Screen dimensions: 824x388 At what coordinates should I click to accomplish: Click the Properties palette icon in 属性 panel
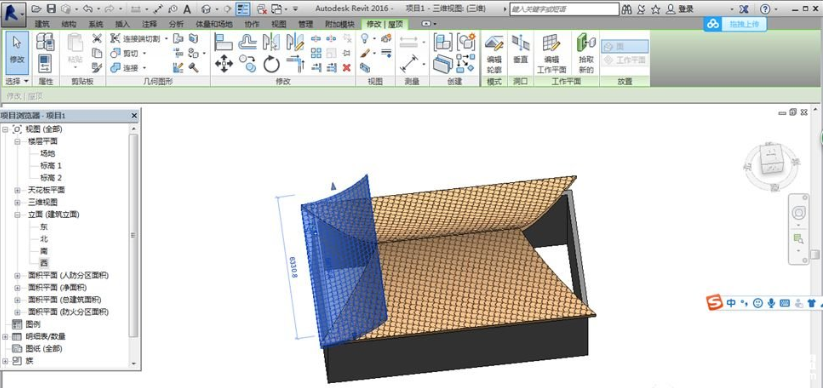[45, 64]
